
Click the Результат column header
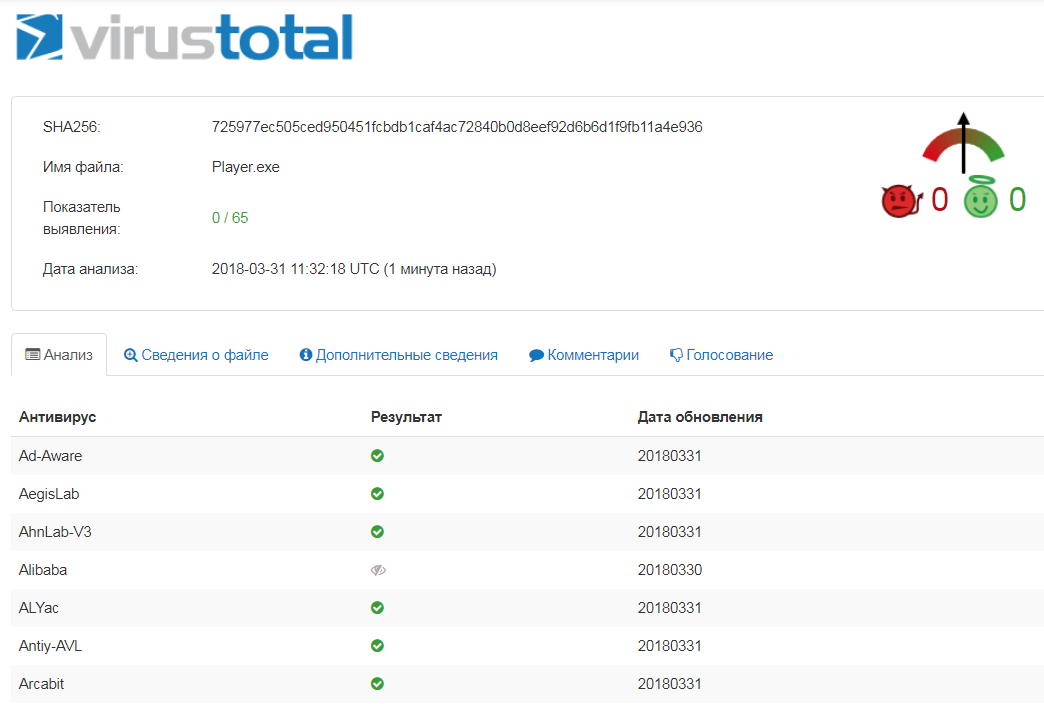point(406,417)
